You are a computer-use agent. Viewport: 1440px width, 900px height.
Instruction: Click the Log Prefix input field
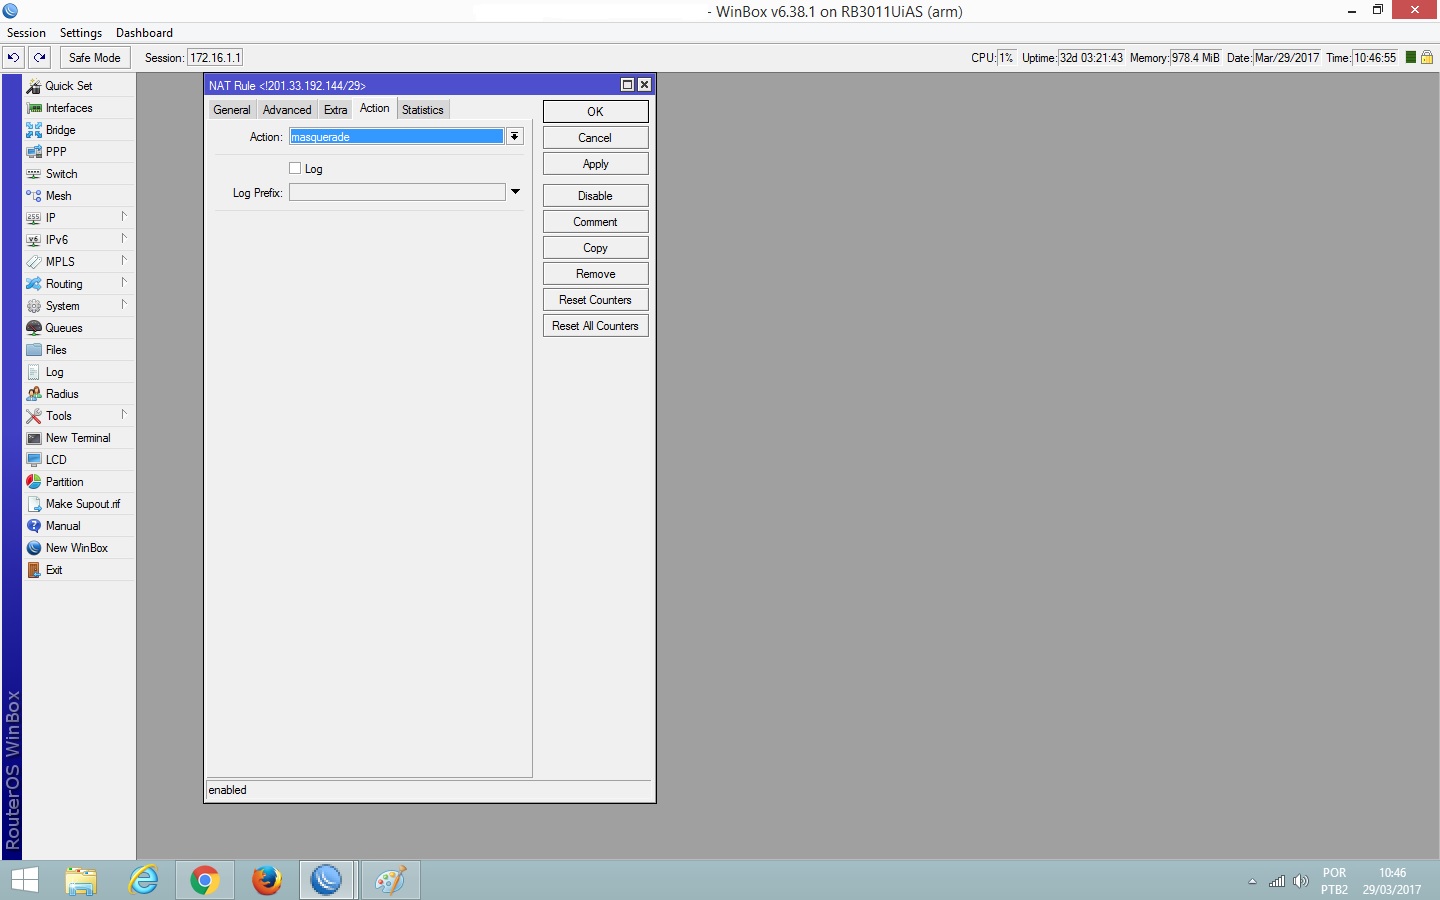pyautogui.click(x=397, y=192)
